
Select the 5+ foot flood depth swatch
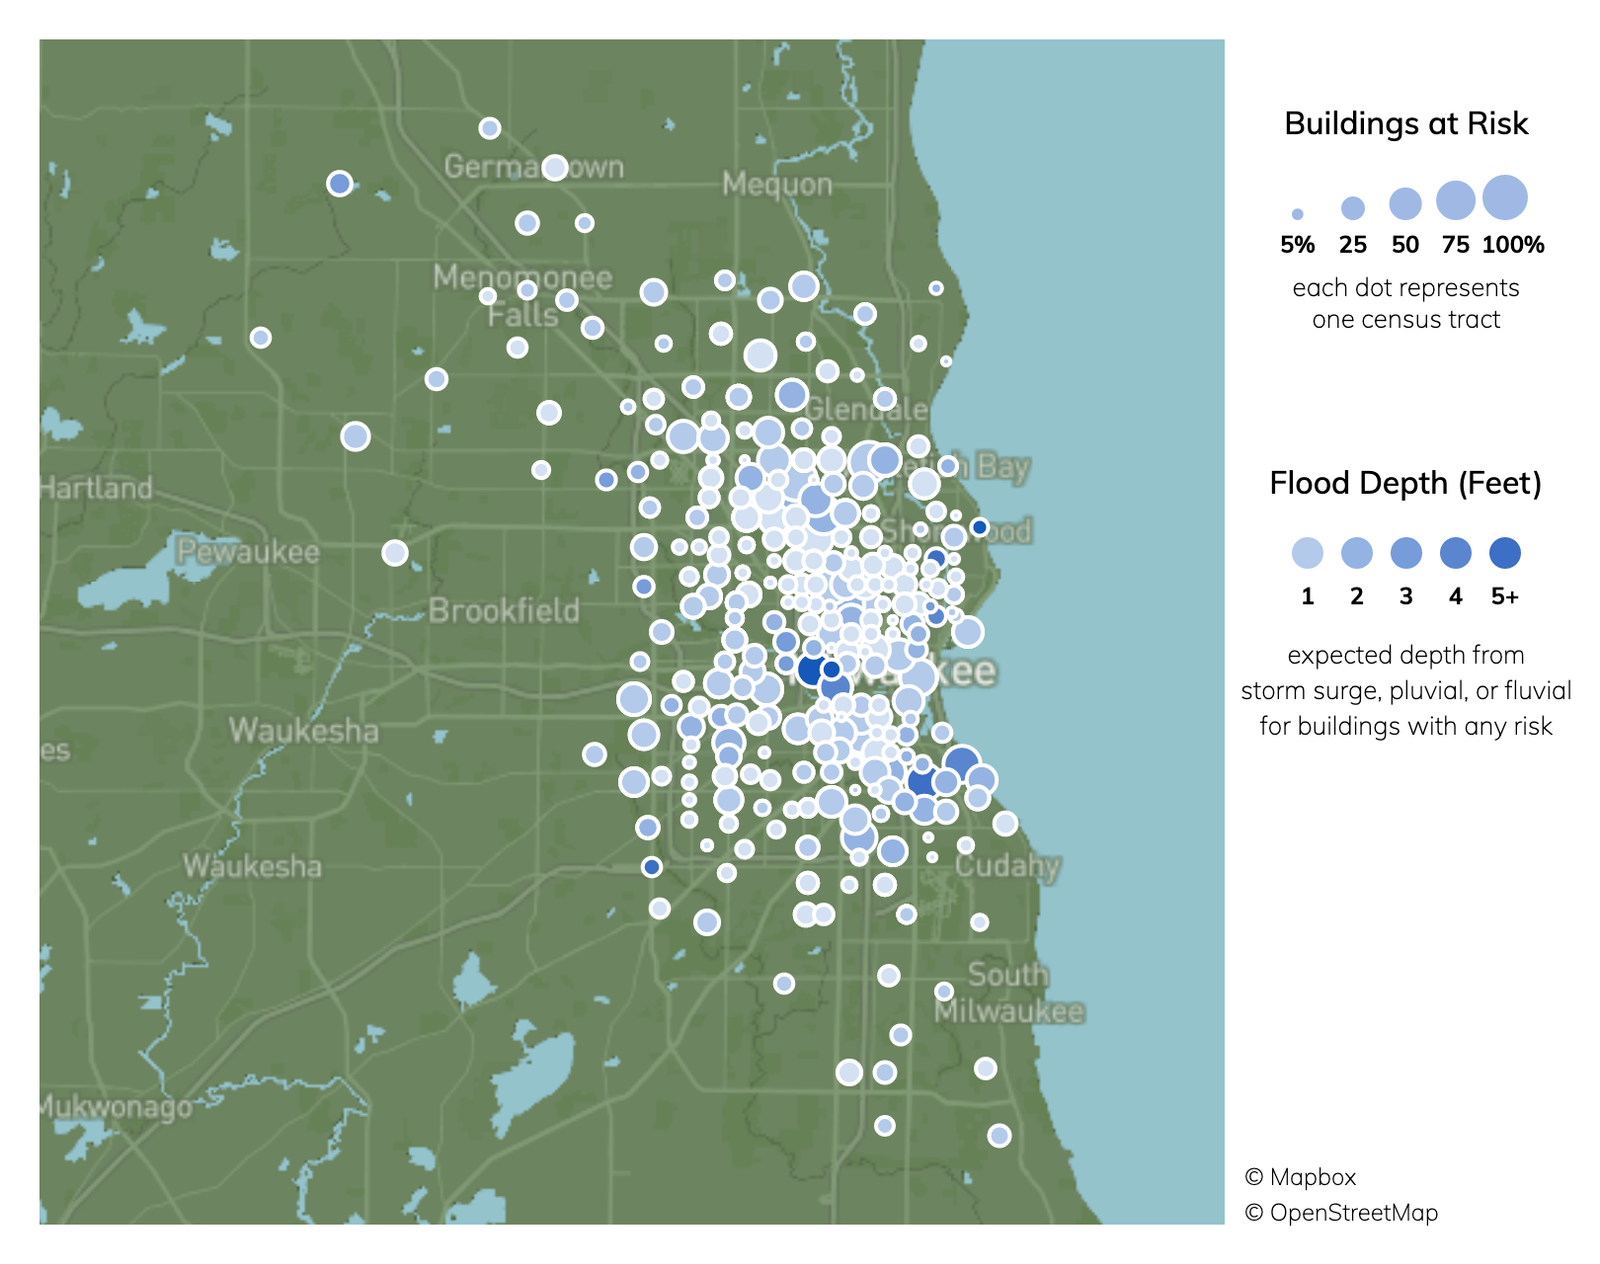(x=1505, y=553)
